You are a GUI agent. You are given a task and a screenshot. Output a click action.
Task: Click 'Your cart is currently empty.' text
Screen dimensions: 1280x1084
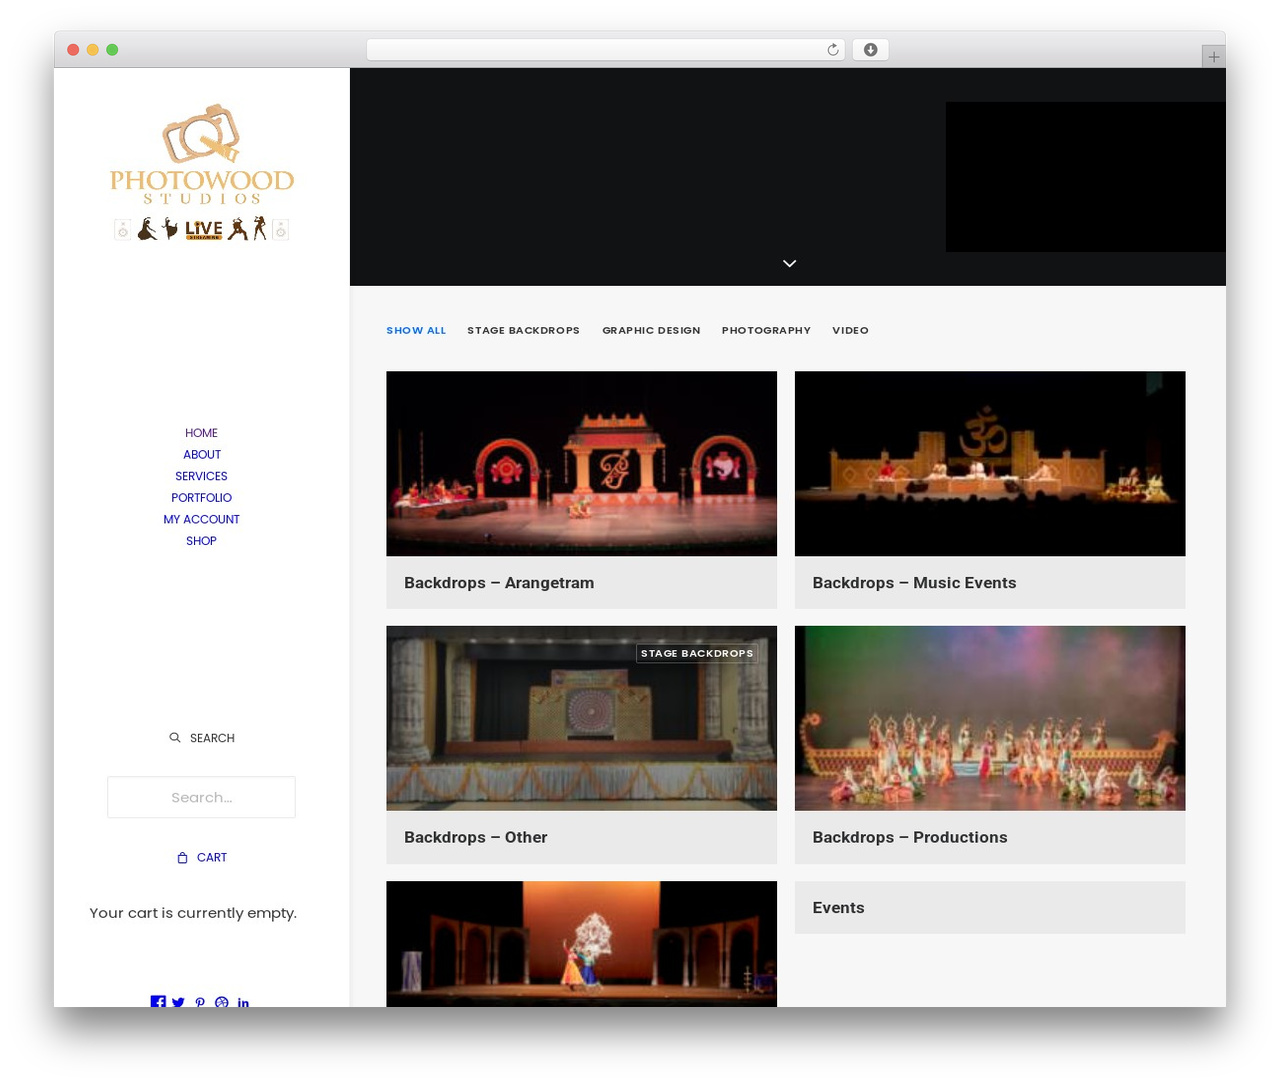click(193, 913)
